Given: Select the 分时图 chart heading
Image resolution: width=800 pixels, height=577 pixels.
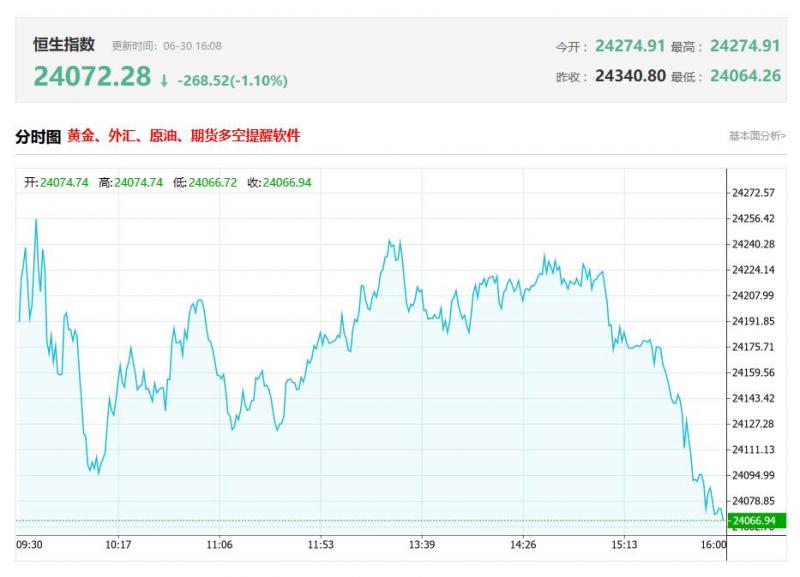Looking at the screenshot, I should coord(38,136).
